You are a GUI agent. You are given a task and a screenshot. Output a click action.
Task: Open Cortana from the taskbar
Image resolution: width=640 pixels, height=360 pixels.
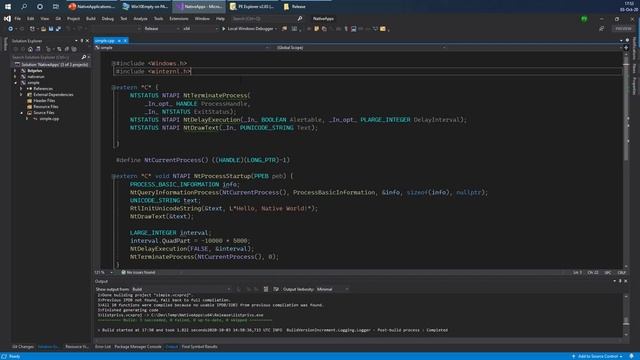click(x=40, y=7)
